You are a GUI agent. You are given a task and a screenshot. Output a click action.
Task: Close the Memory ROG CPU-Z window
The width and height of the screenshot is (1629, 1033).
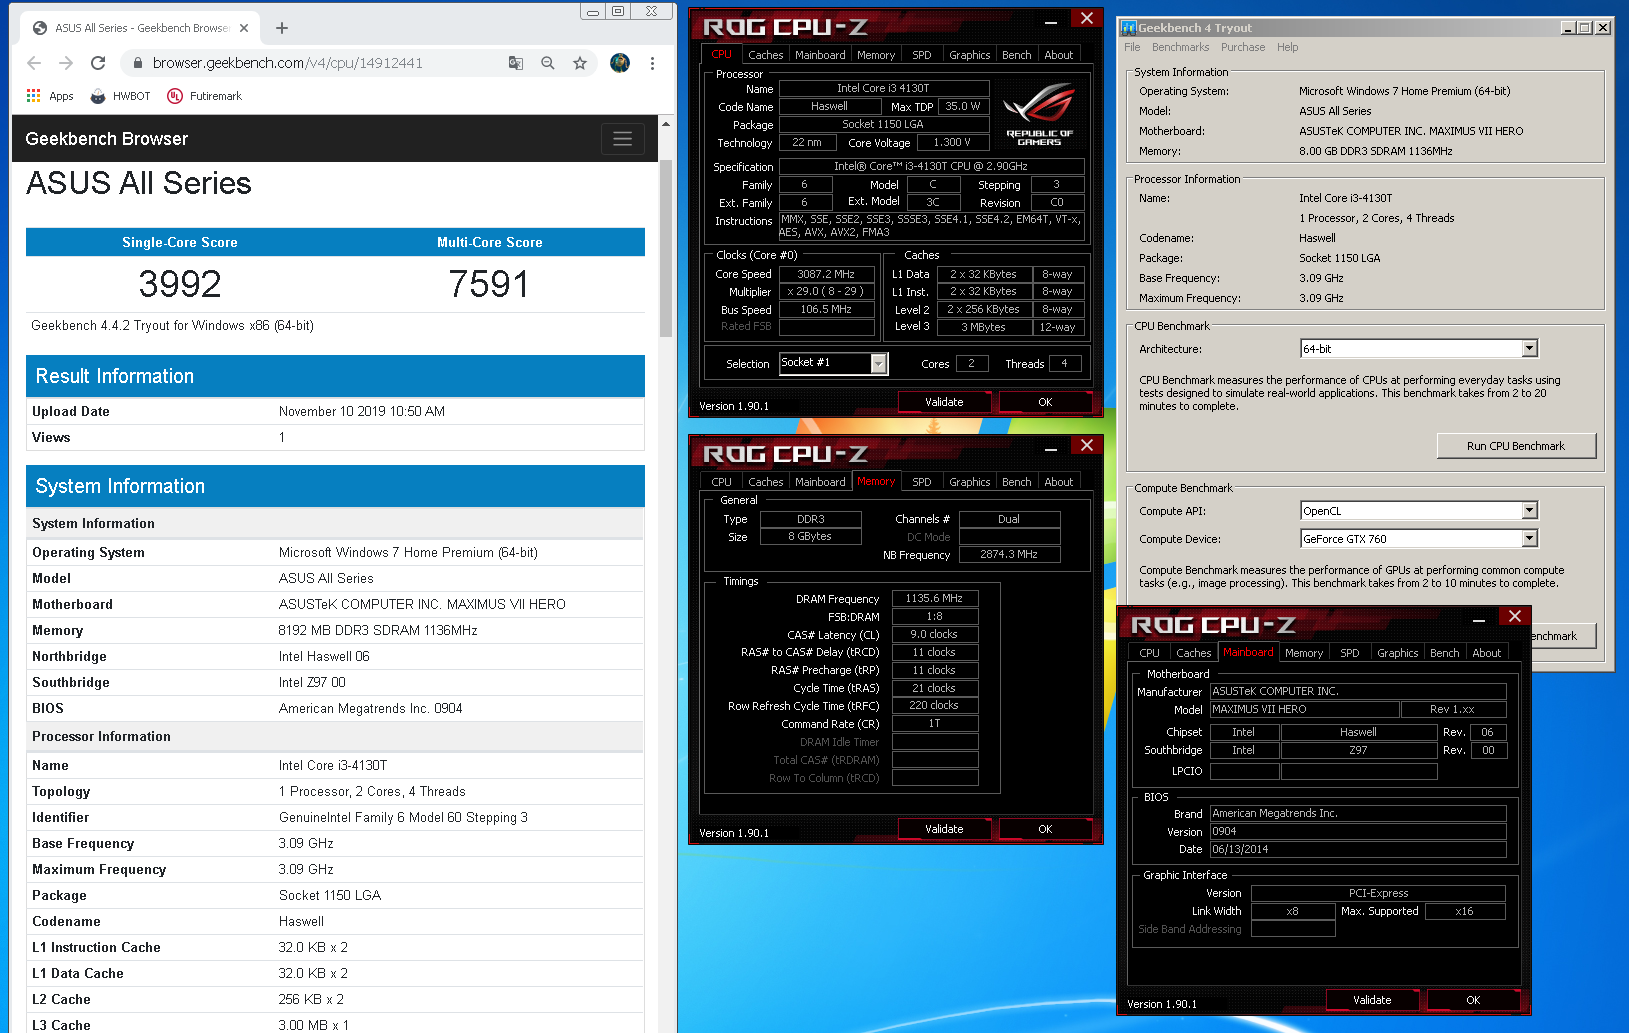click(1087, 445)
